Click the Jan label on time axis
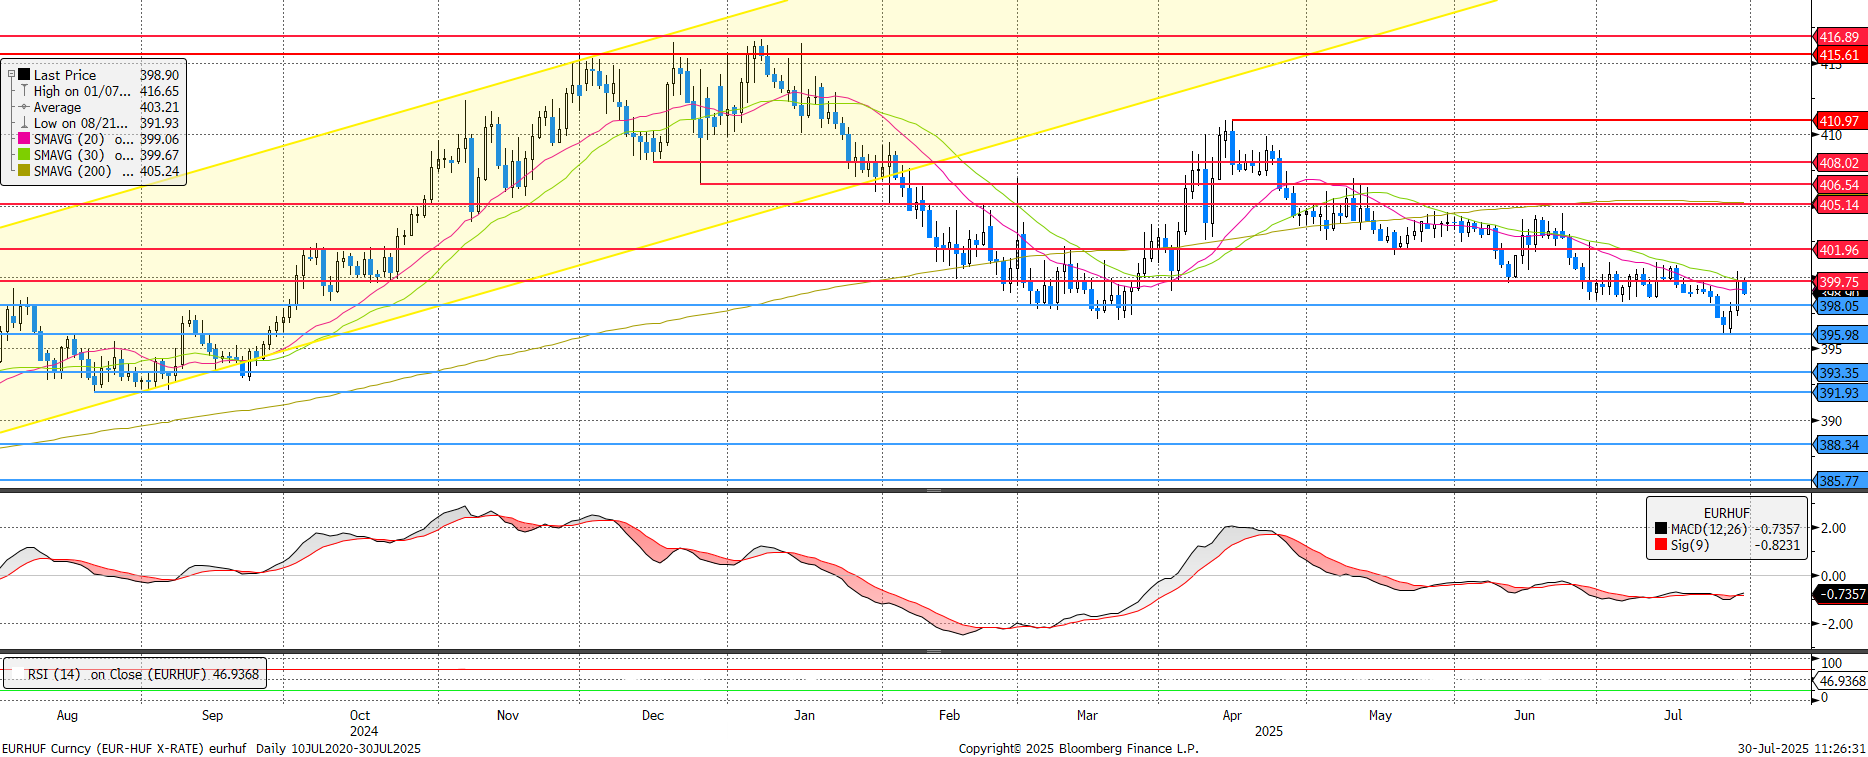Viewport: 1868px width, 757px height. tap(804, 715)
